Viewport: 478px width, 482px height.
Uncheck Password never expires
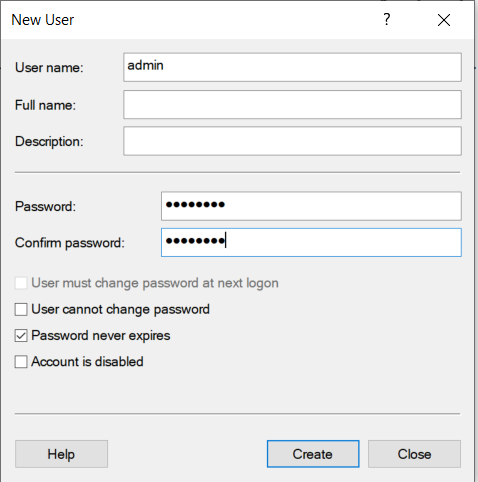(x=21, y=336)
